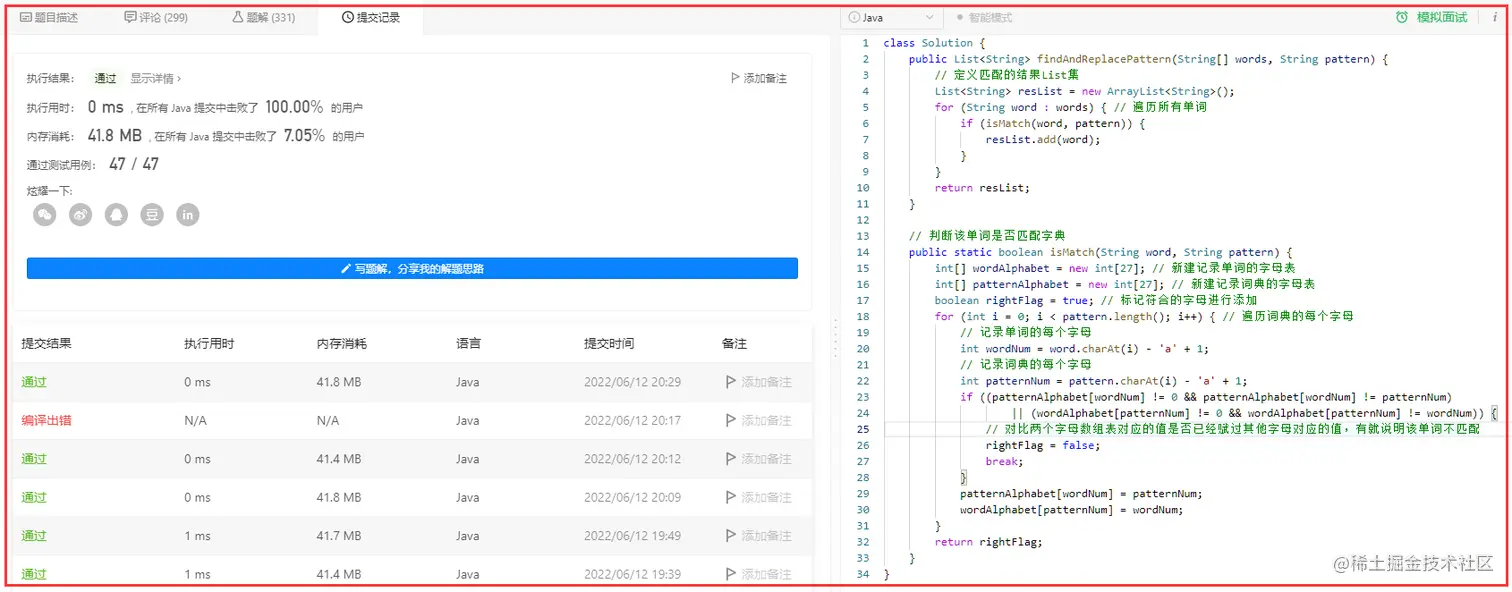The height and width of the screenshot is (592, 1512).
Task: Open the 通过 submission from 19:39
Action: pyautogui.click(x=34, y=574)
